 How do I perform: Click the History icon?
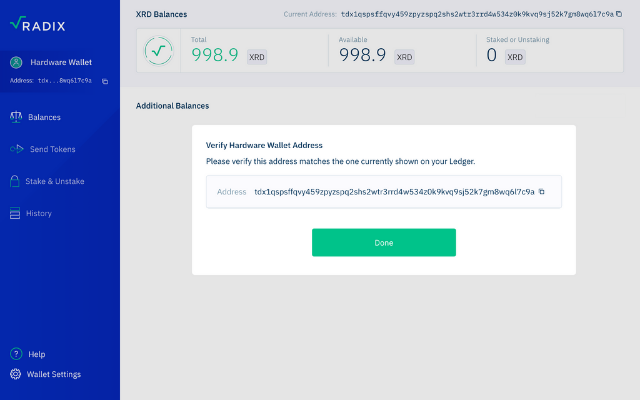(x=15, y=213)
